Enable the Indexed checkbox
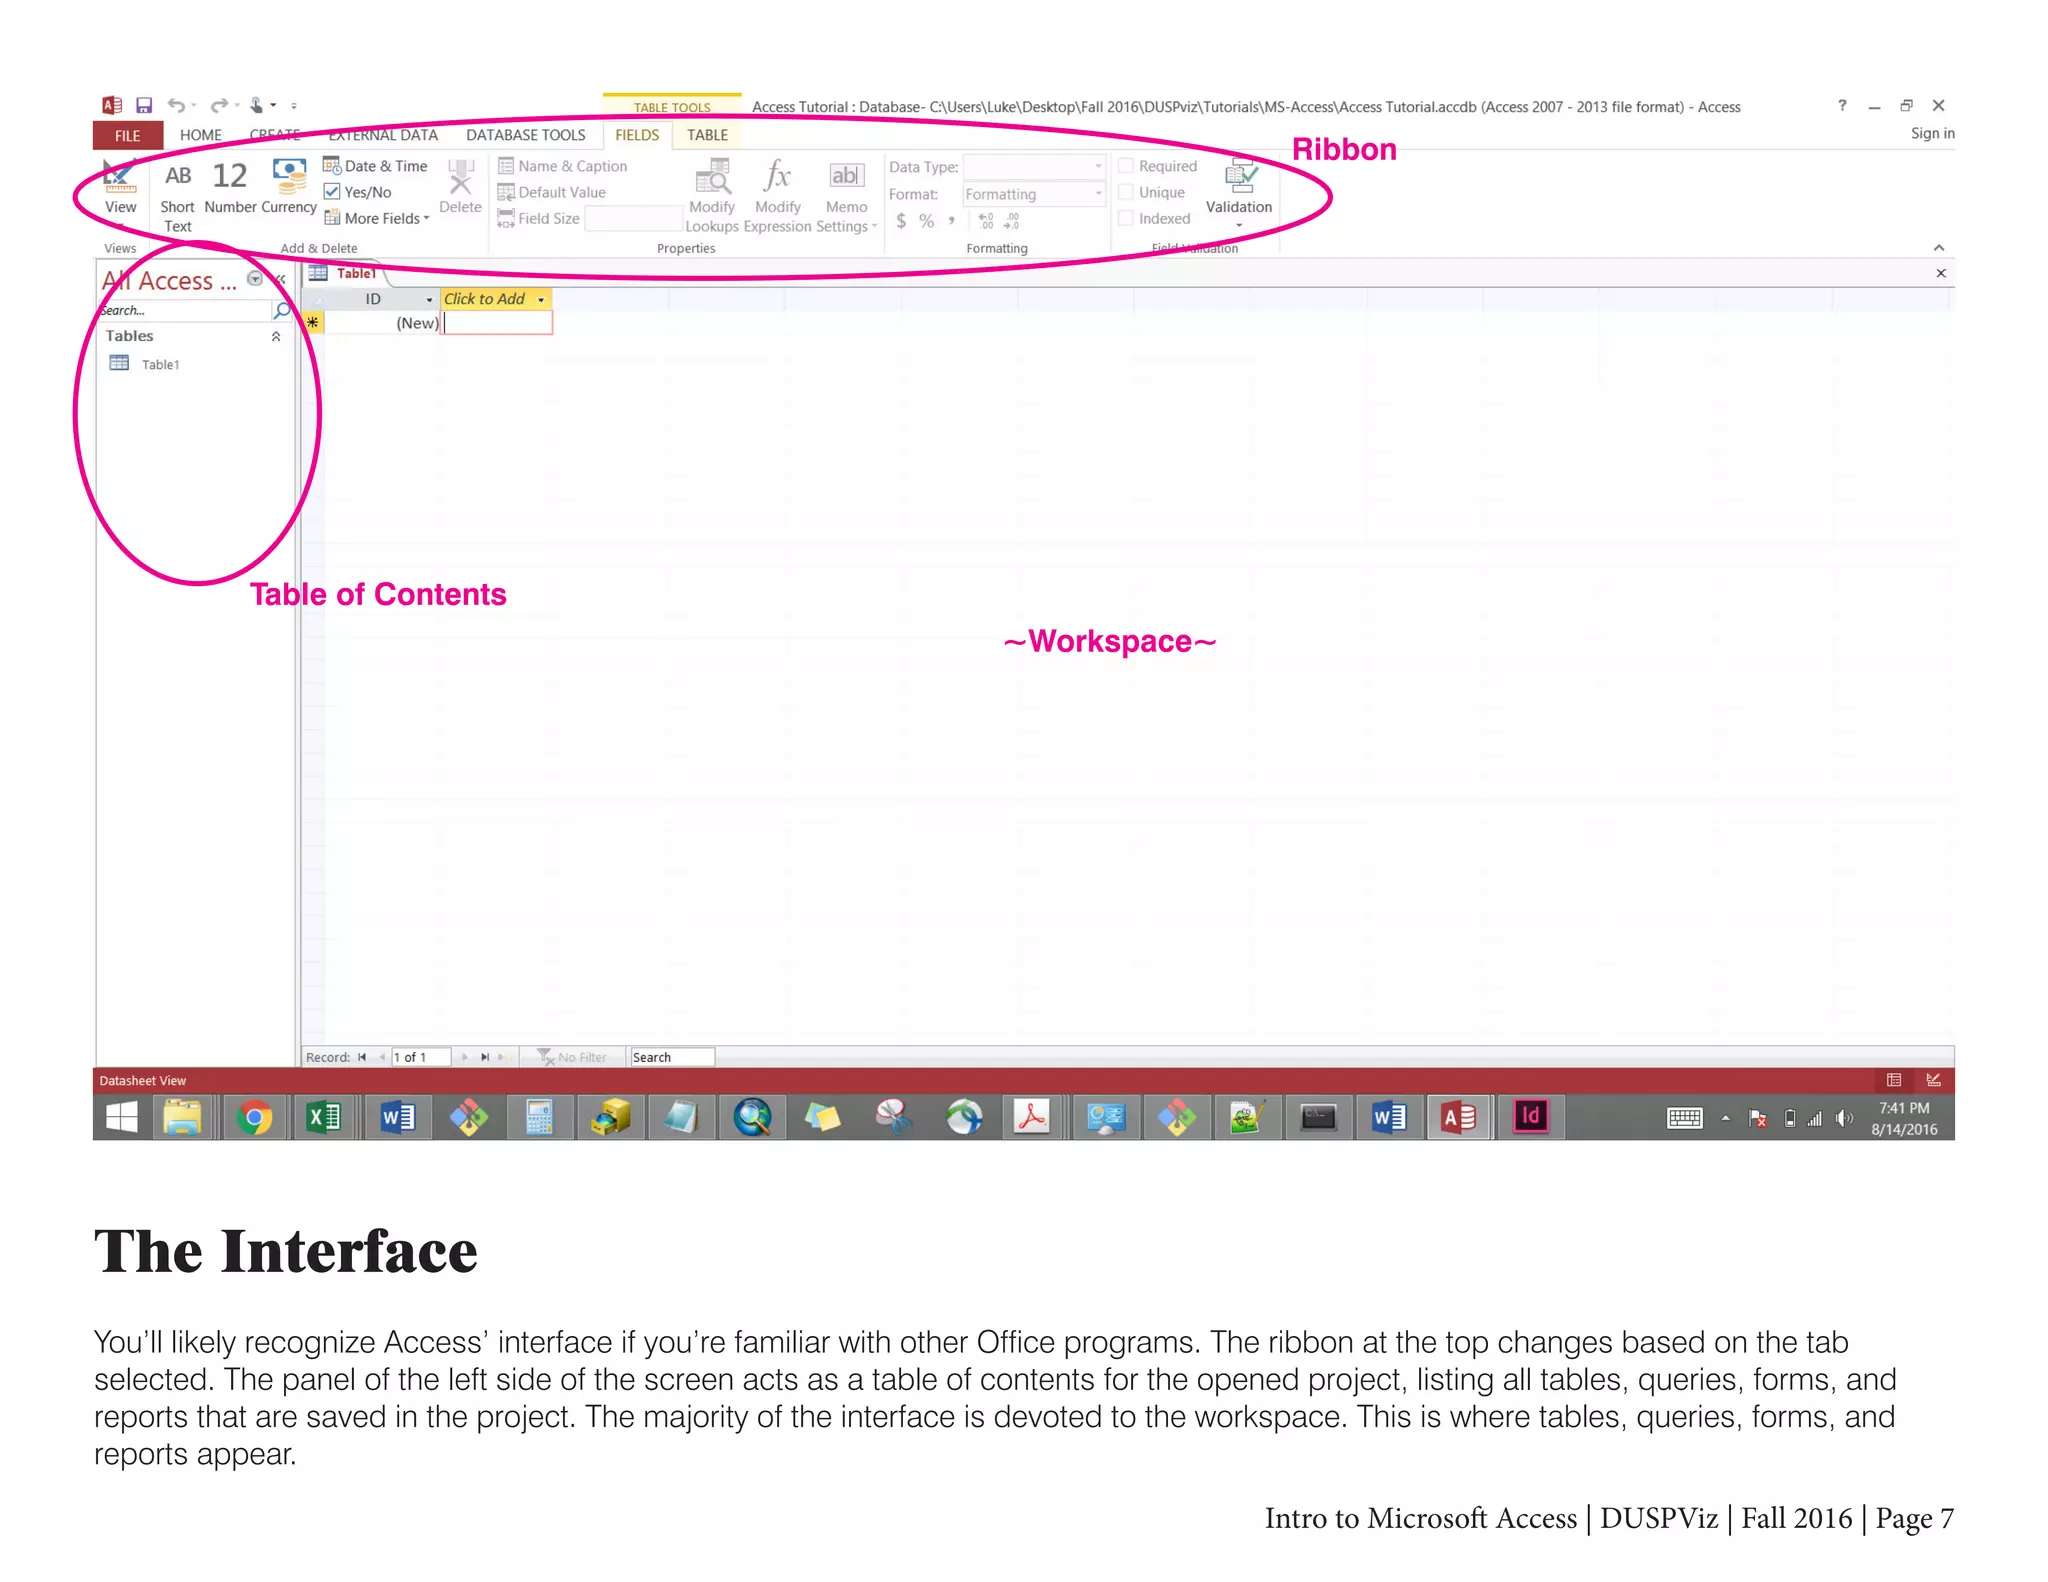 [1125, 218]
